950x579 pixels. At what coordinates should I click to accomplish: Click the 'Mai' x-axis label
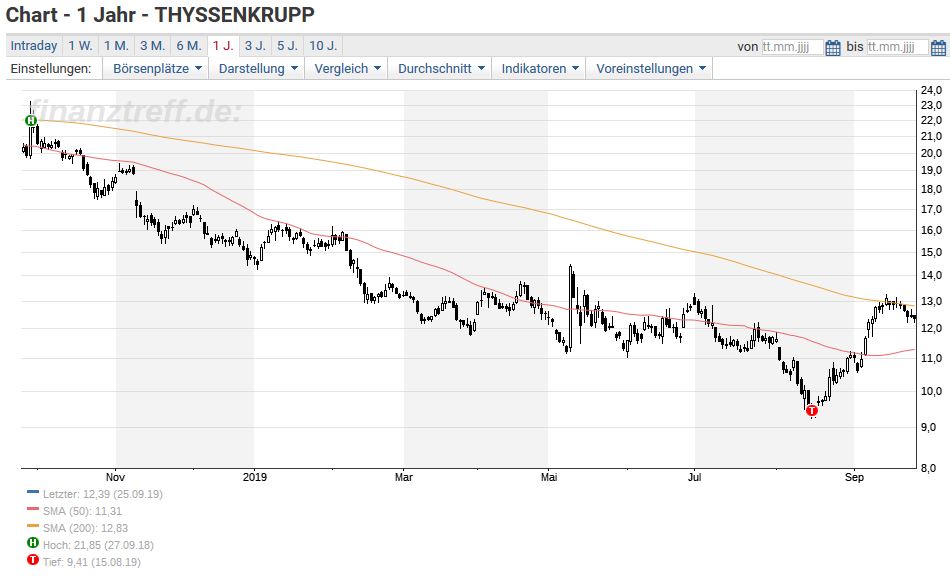pos(549,477)
